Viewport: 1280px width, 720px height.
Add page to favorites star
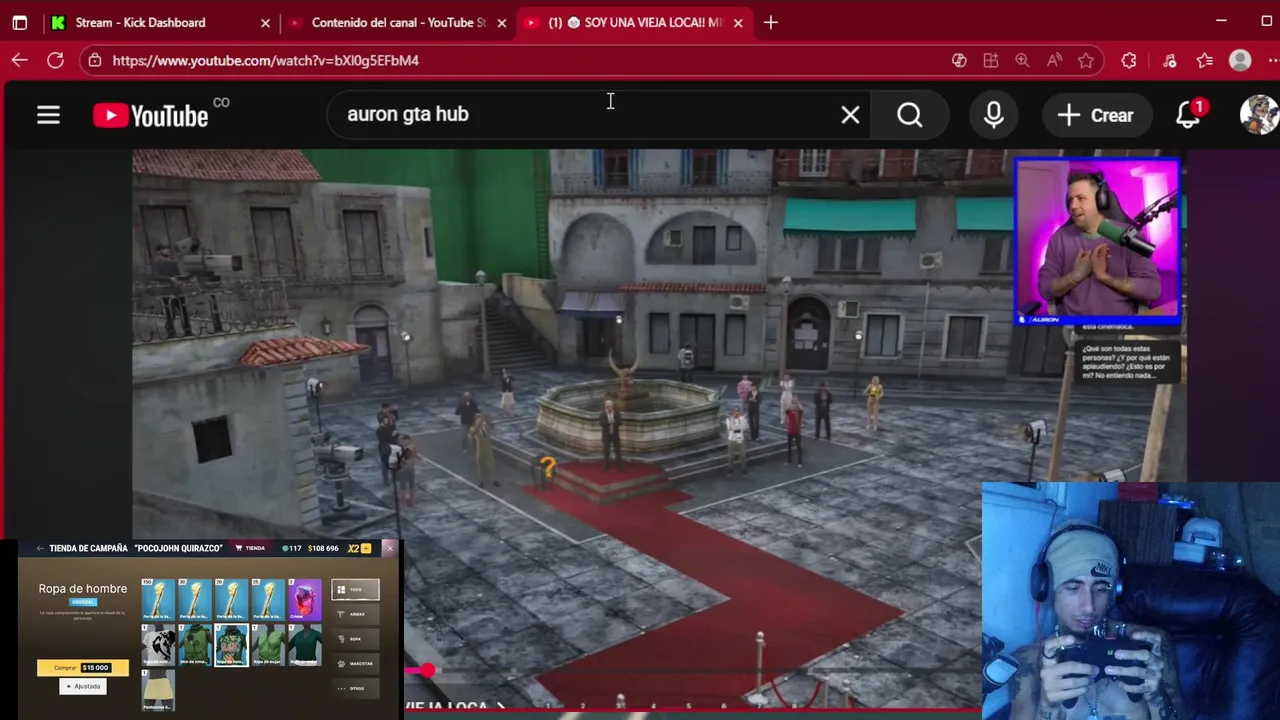click(1086, 60)
